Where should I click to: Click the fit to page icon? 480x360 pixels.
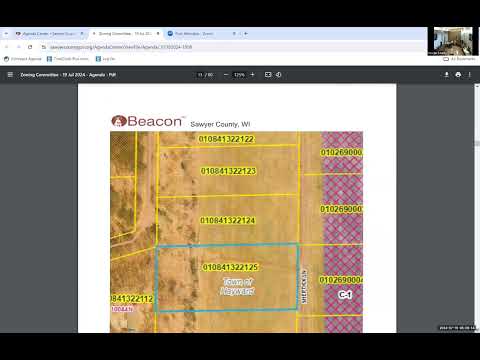[x=268, y=75]
